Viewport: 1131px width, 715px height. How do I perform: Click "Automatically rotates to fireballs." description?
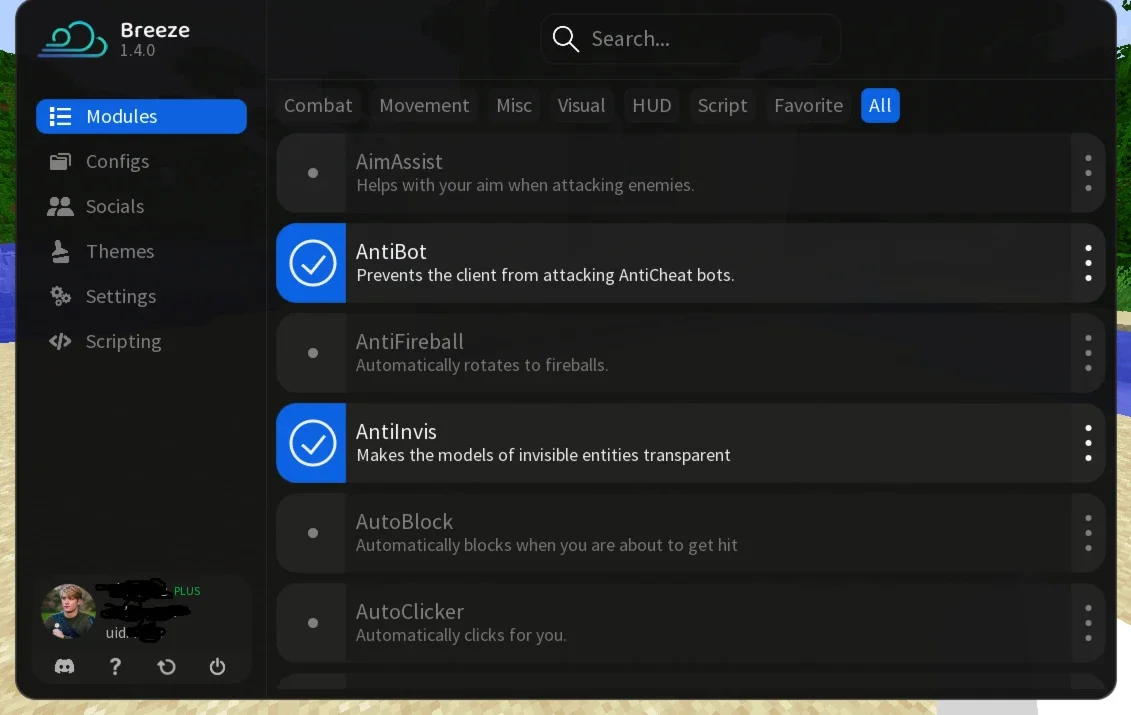(482, 365)
